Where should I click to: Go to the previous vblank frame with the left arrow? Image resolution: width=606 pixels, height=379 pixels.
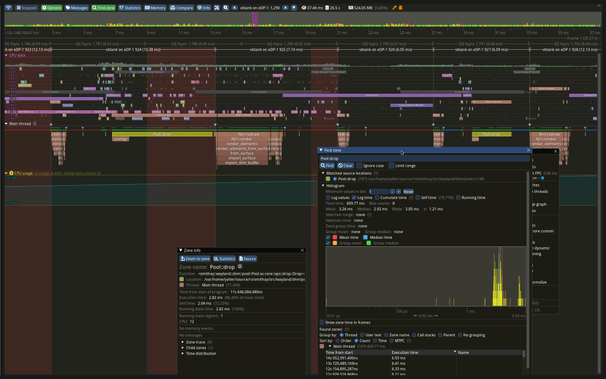pyautogui.click(x=235, y=7)
